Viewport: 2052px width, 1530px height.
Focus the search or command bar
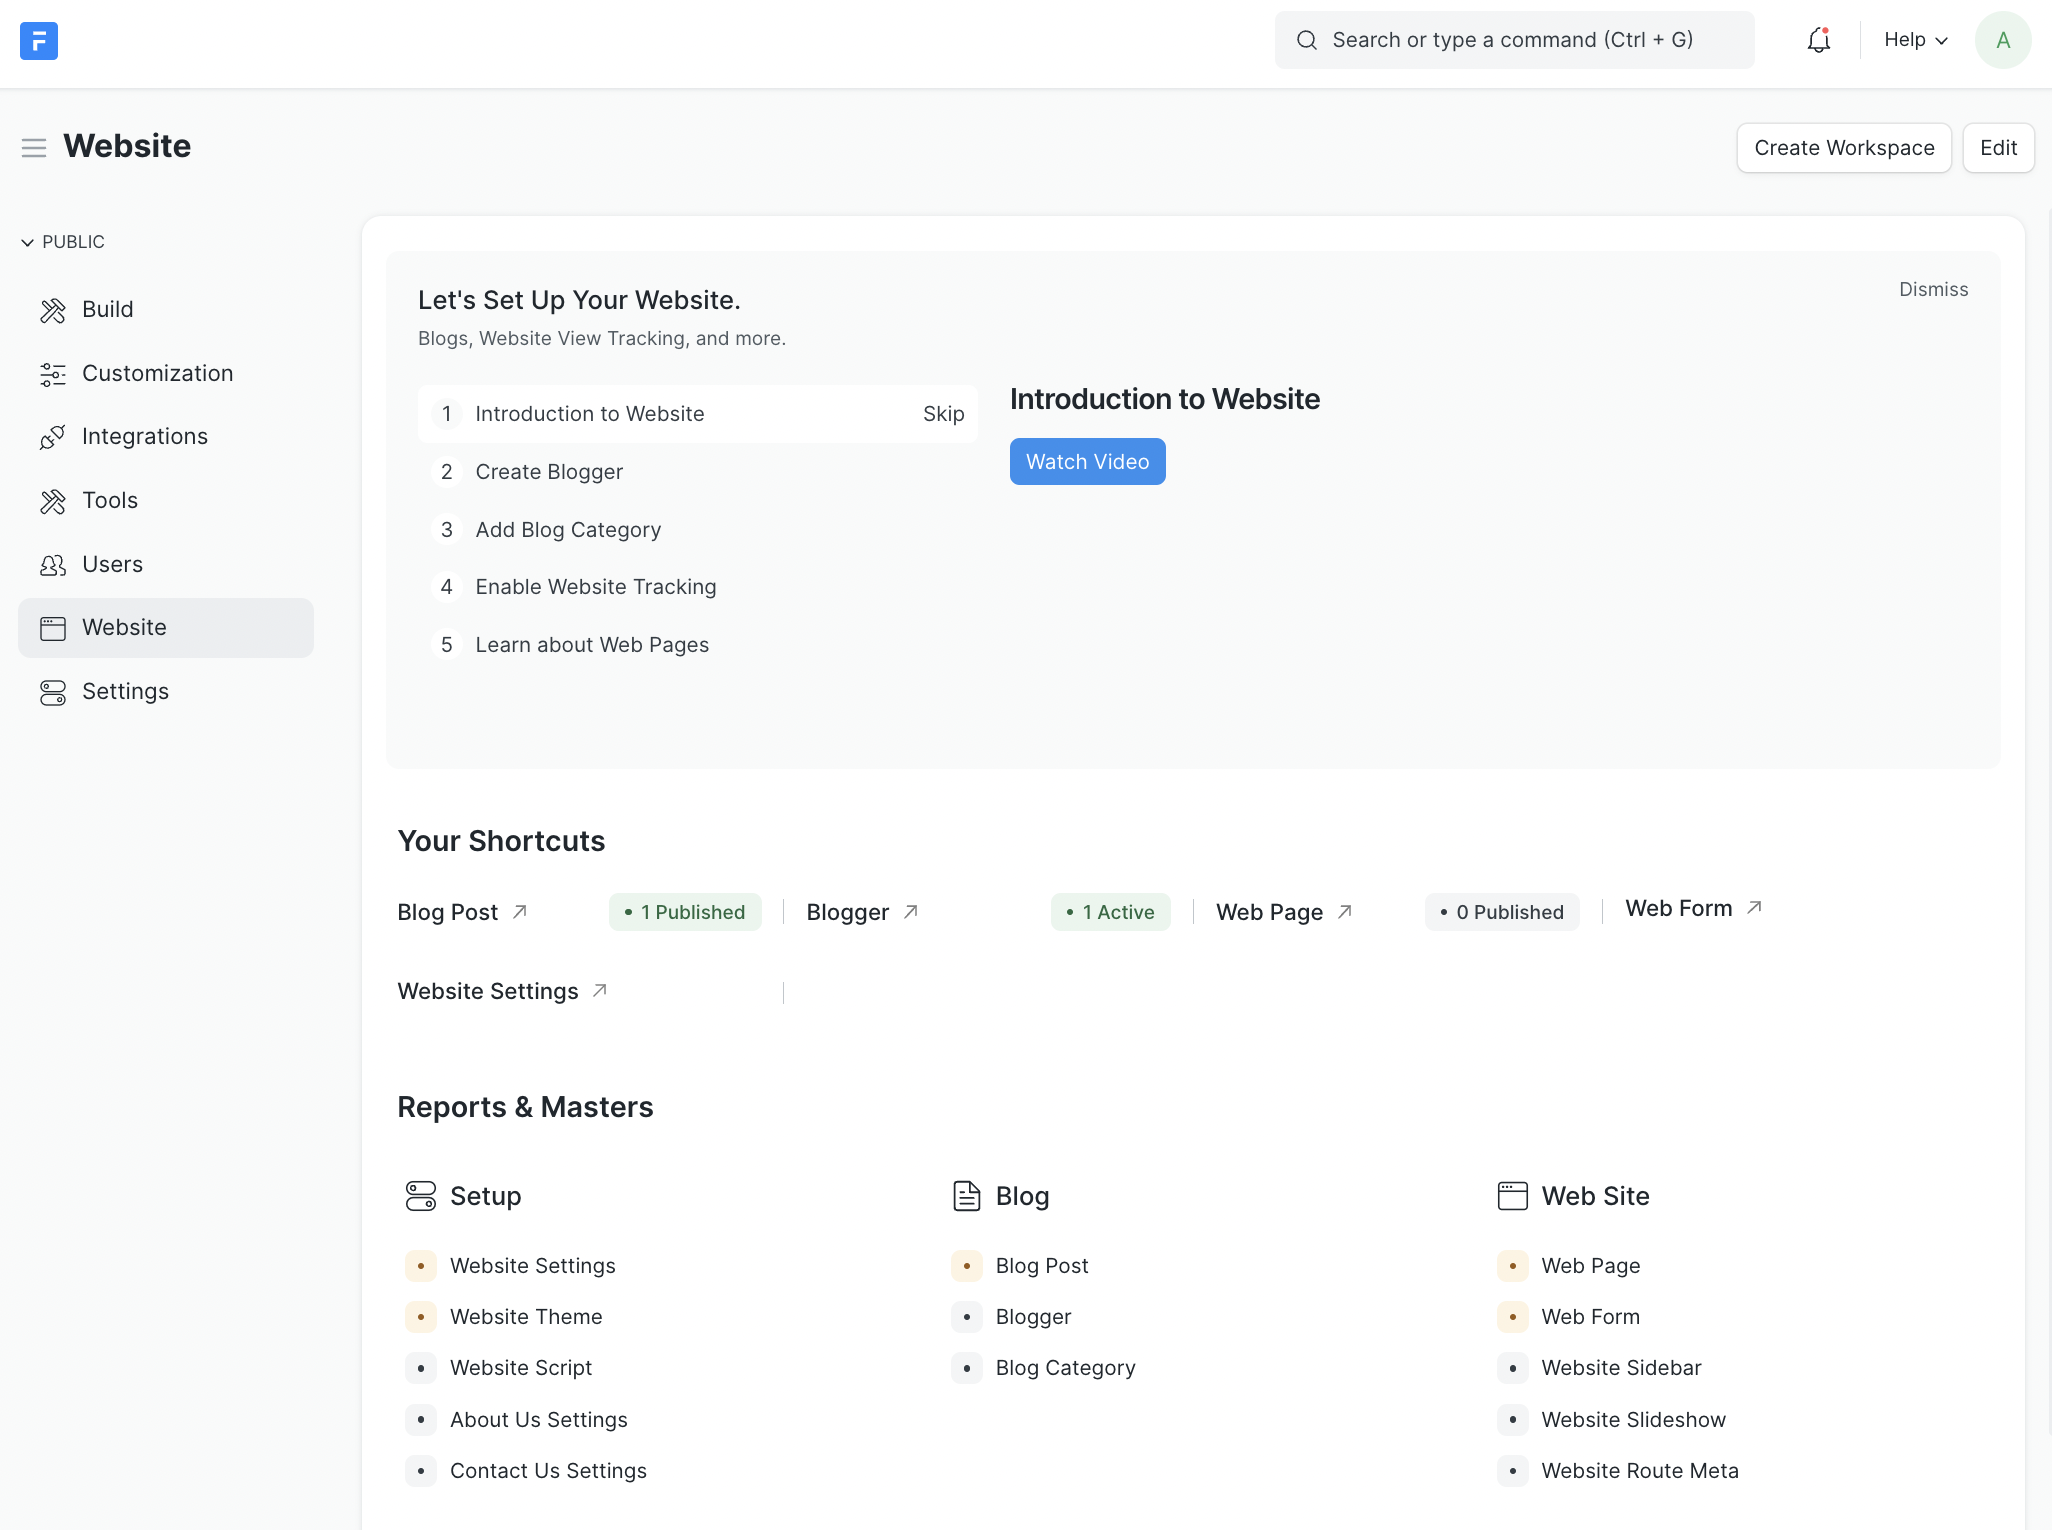click(x=1513, y=40)
